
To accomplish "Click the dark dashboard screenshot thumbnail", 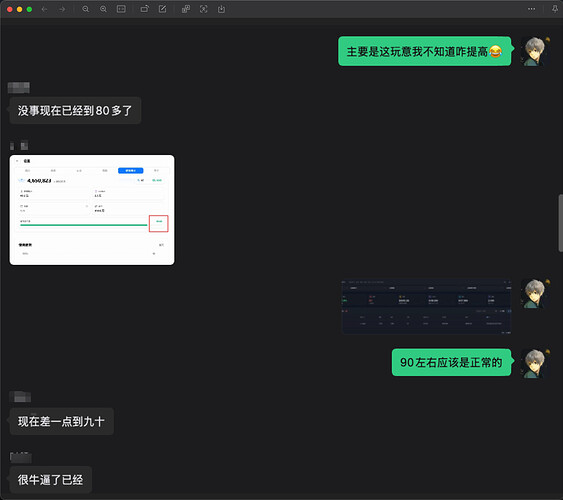I will pos(427,307).
